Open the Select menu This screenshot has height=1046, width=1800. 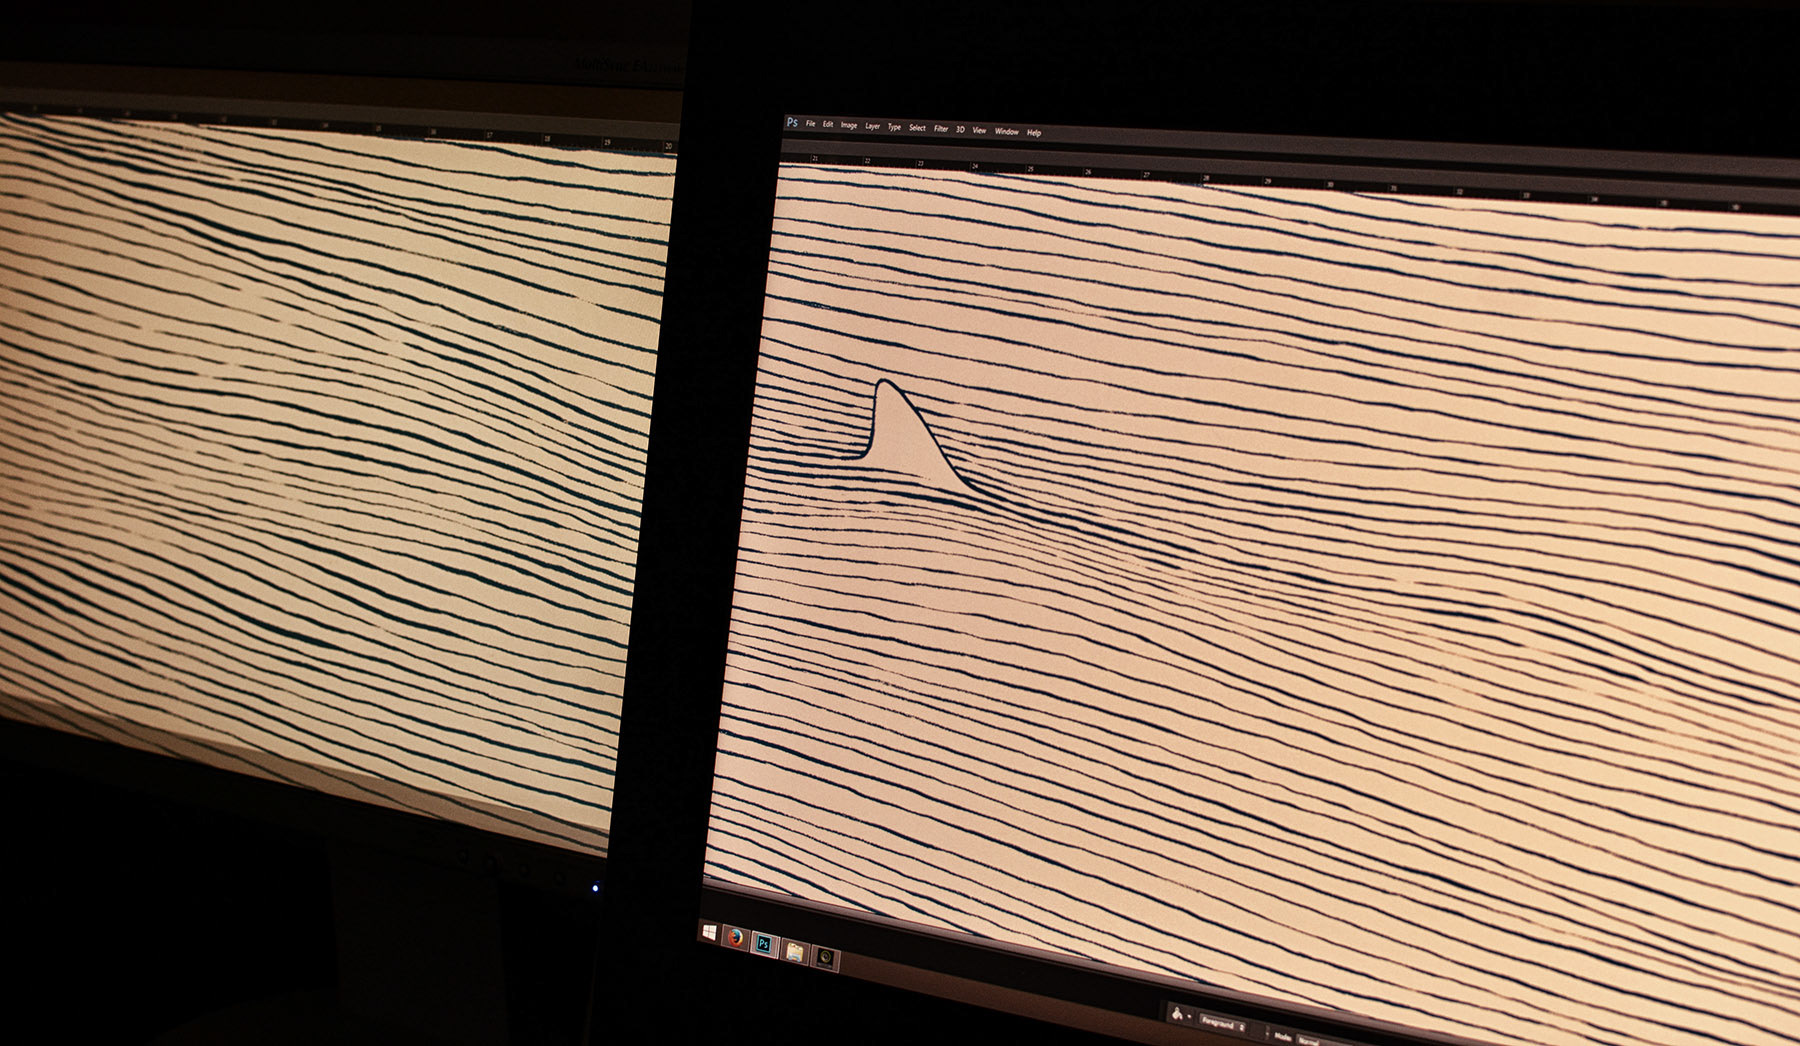917,128
